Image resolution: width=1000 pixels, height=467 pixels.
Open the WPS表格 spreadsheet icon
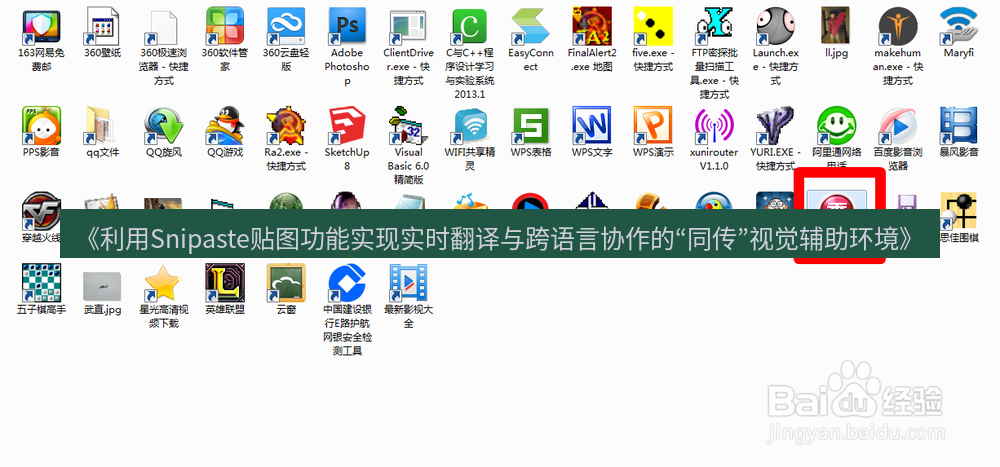[x=531, y=125]
